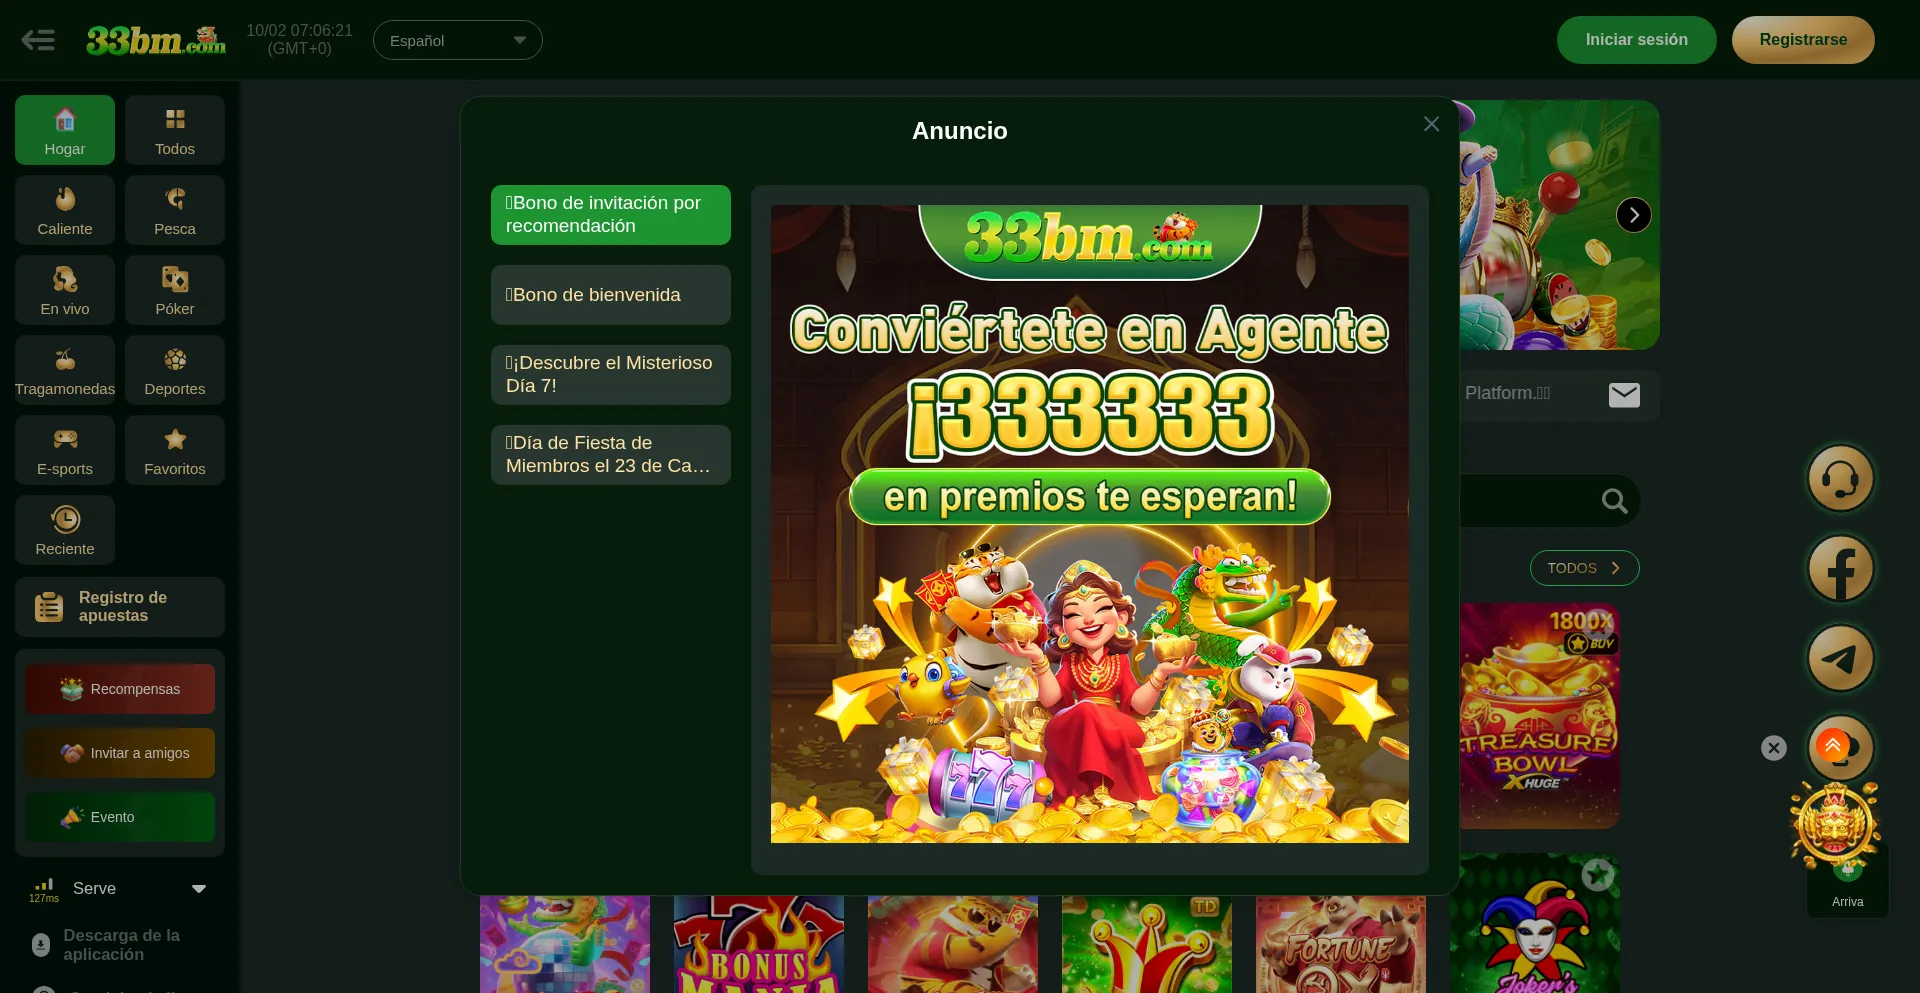Click the Registrarse button

tap(1803, 40)
